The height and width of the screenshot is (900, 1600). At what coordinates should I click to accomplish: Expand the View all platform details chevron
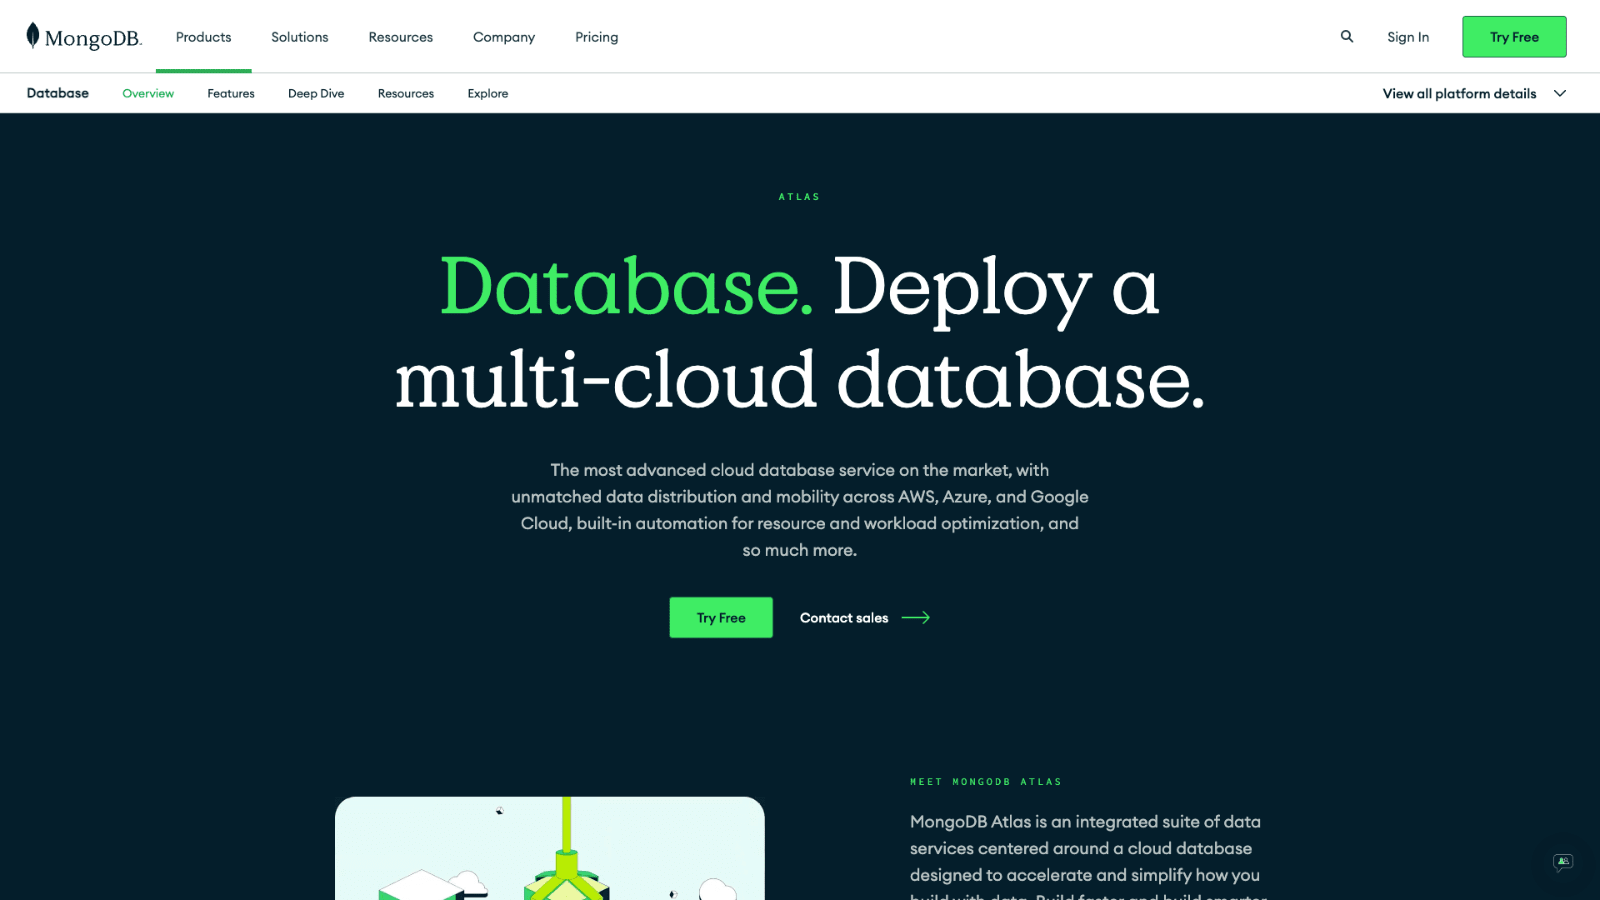point(1560,93)
